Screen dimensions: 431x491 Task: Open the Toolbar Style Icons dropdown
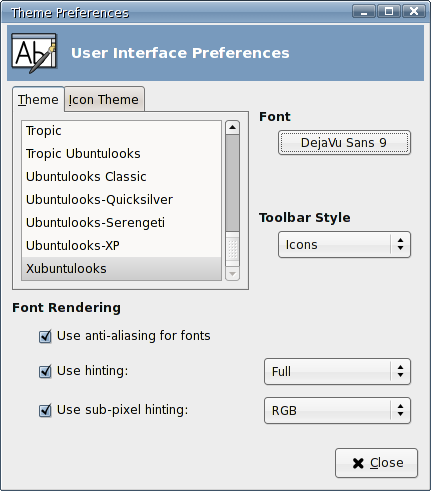(x=344, y=245)
